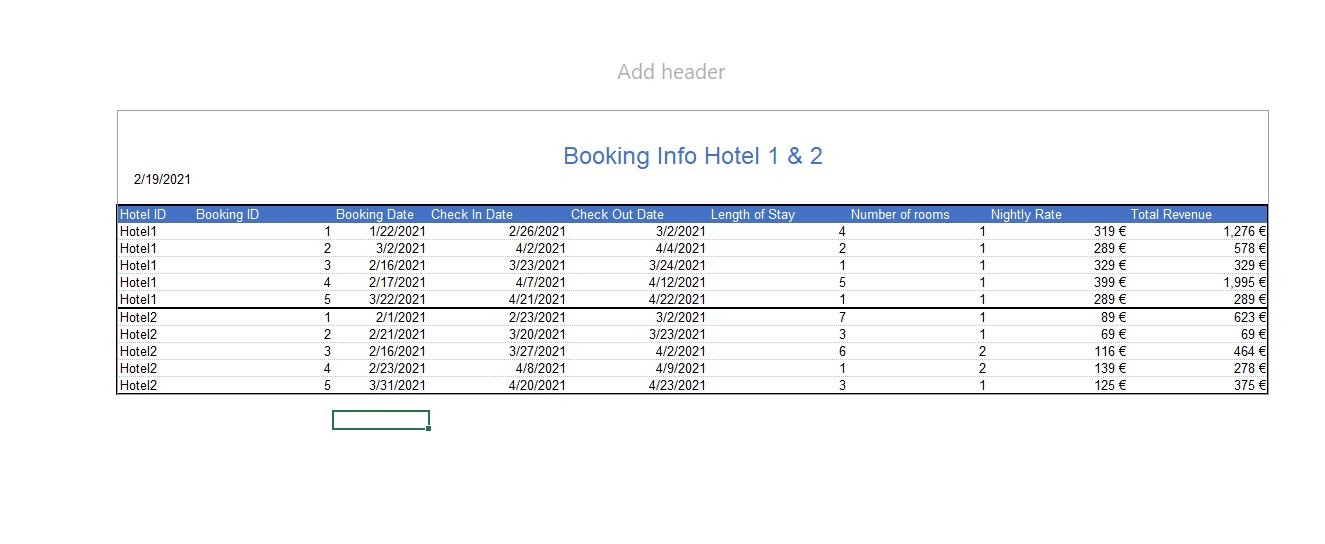1325x544 pixels.
Task: Click the check-out date 4/22/2021
Action: coord(677,299)
